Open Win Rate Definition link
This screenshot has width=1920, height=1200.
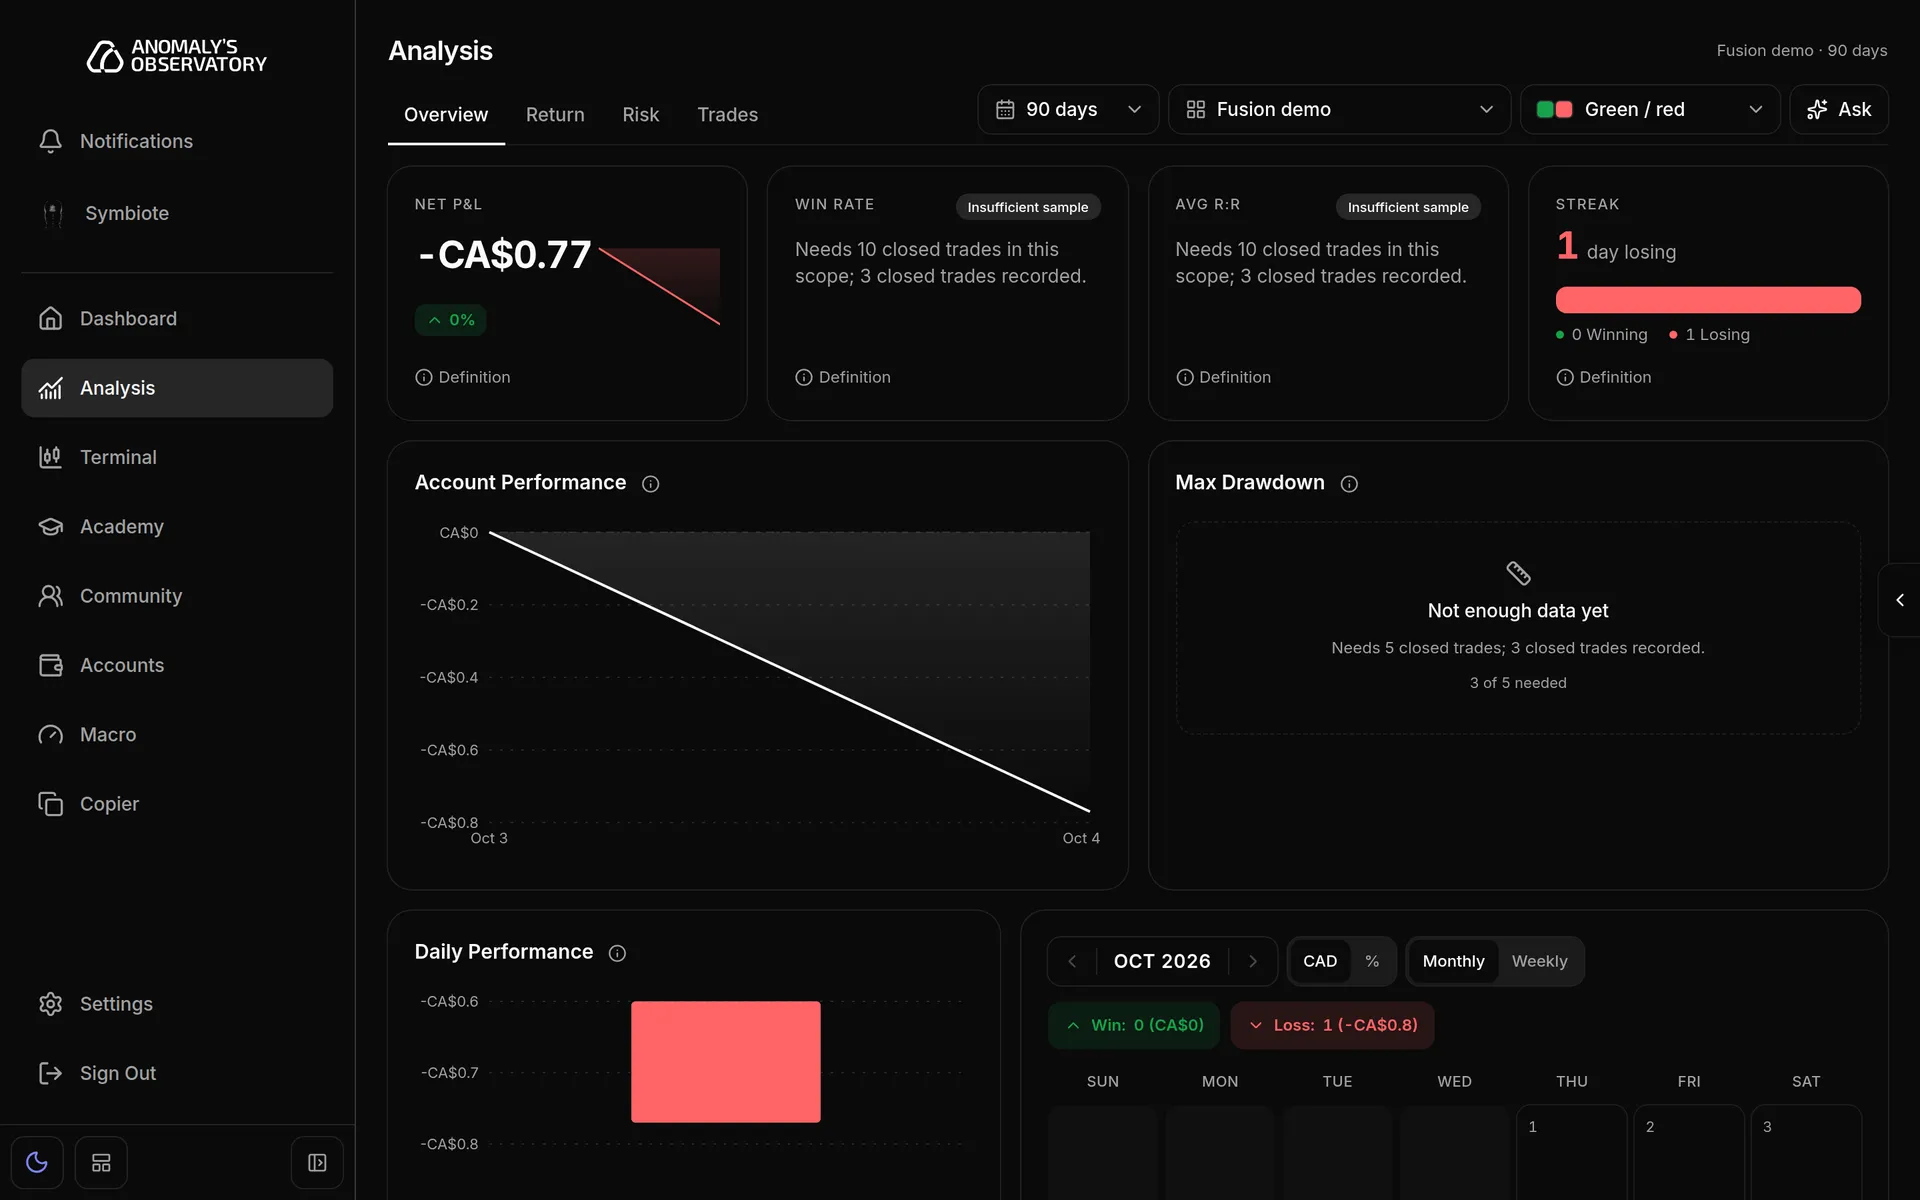(x=843, y=377)
